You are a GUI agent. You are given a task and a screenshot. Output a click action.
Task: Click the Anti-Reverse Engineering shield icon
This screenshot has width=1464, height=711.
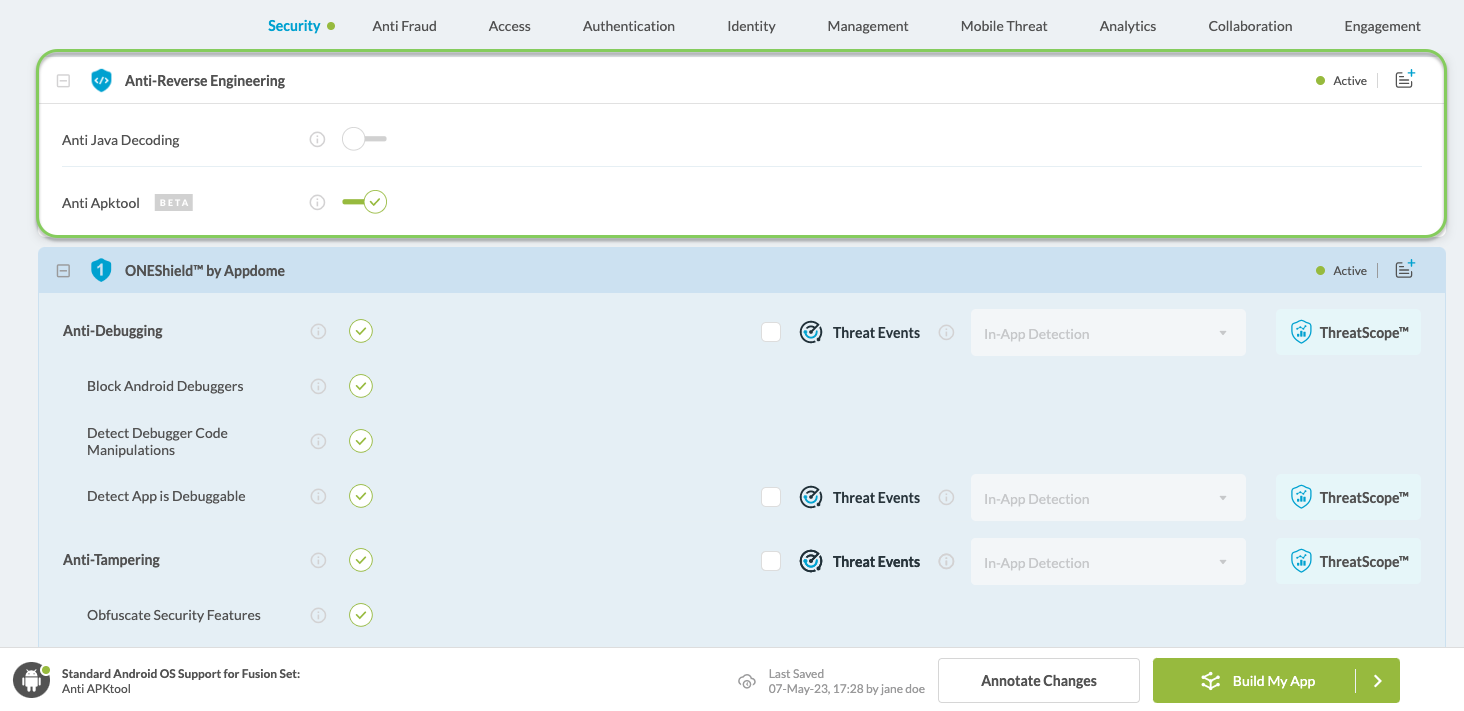click(x=101, y=81)
